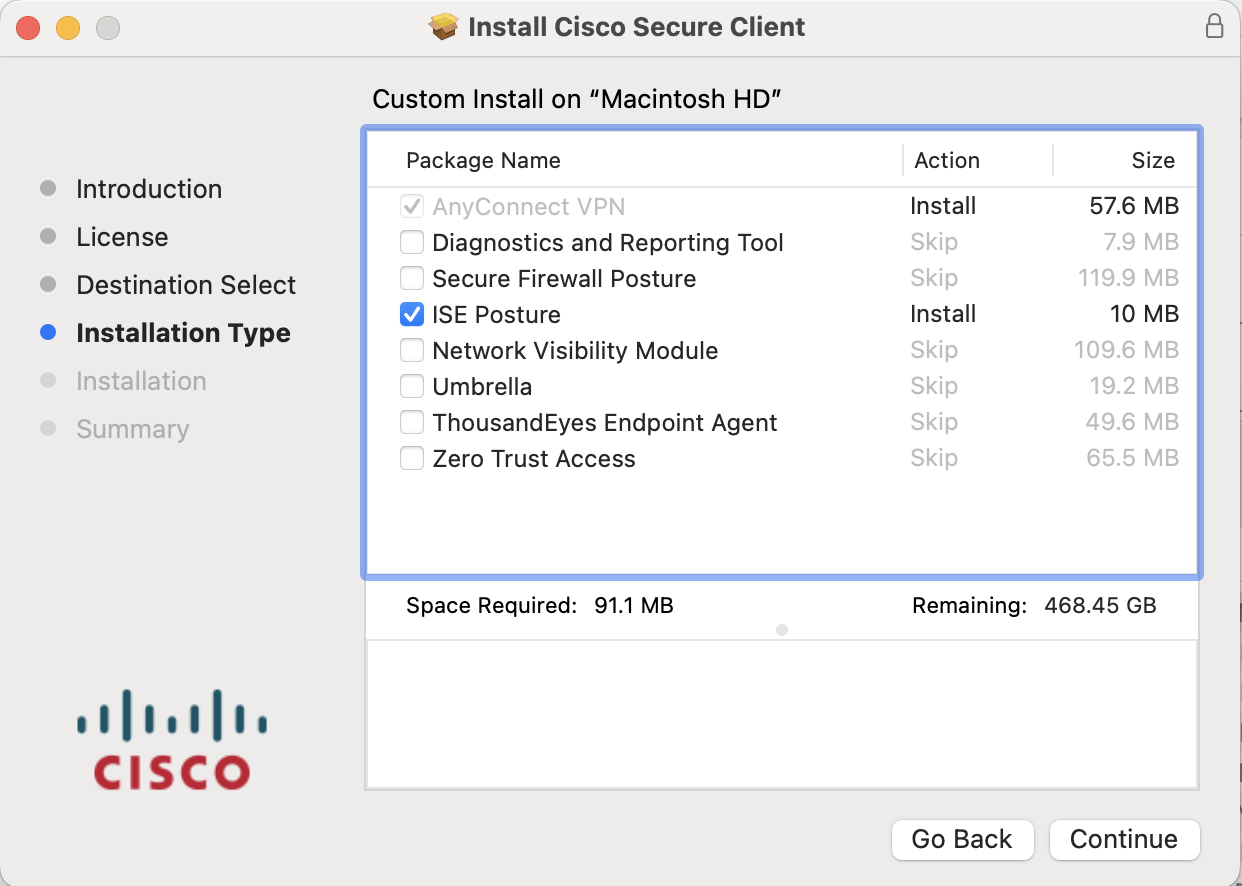Image resolution: width=1242 pixels, height=886 pixels.
Task: Click the blue dot beside Installation Type
Action: pyautogui.click(x=47, y=333)
